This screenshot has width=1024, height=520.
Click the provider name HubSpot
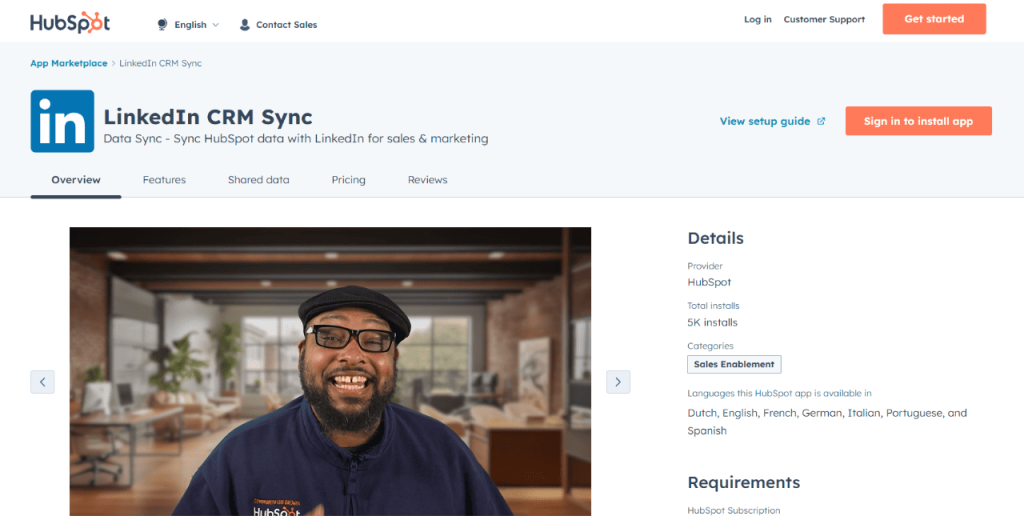point(709,283)
